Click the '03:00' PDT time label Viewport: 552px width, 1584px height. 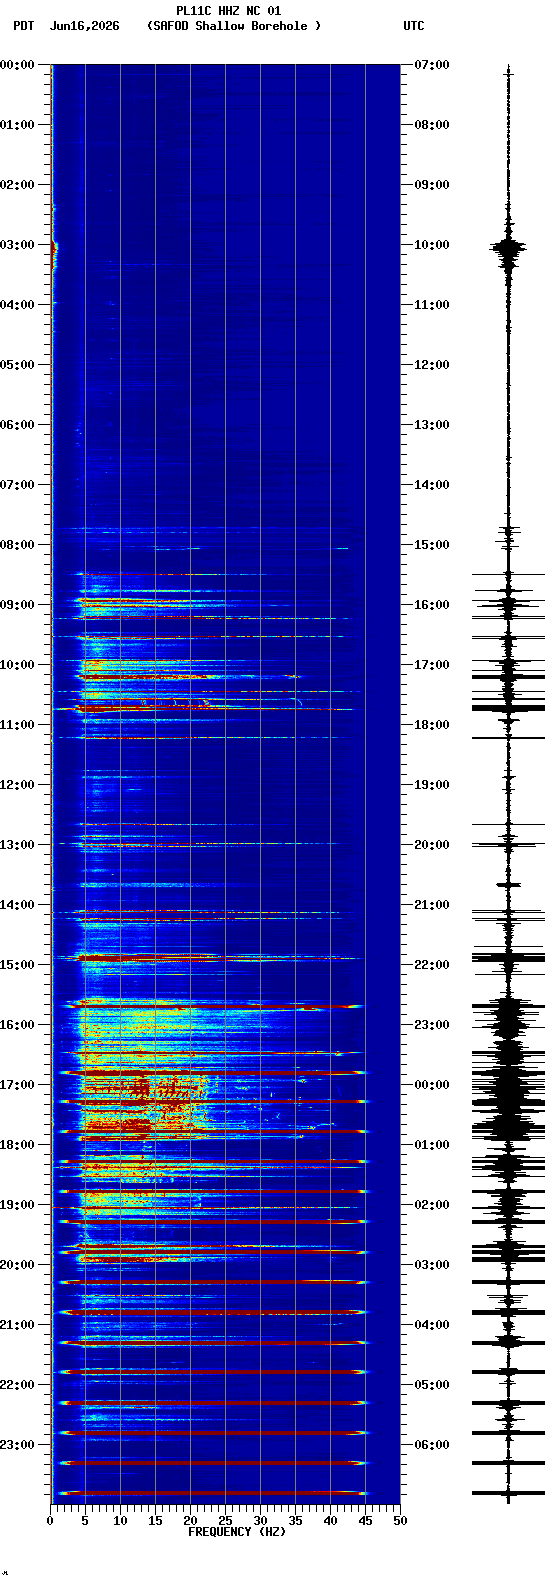(x=17, y=245)
